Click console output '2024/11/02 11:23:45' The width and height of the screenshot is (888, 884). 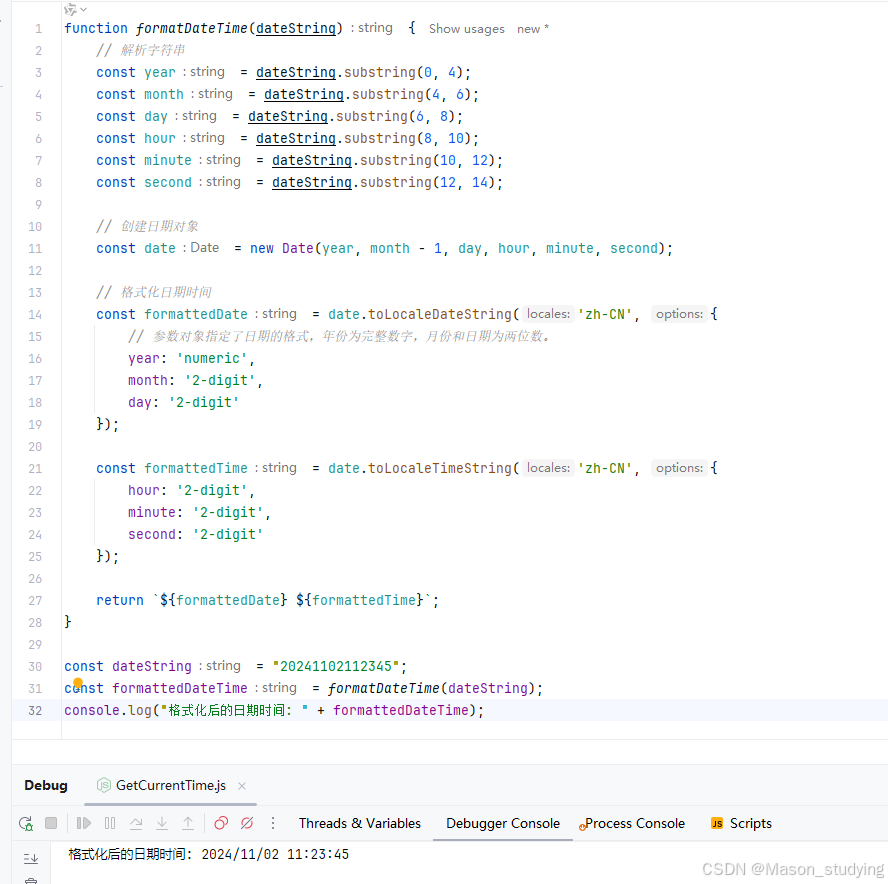click(x=275, y=854)
